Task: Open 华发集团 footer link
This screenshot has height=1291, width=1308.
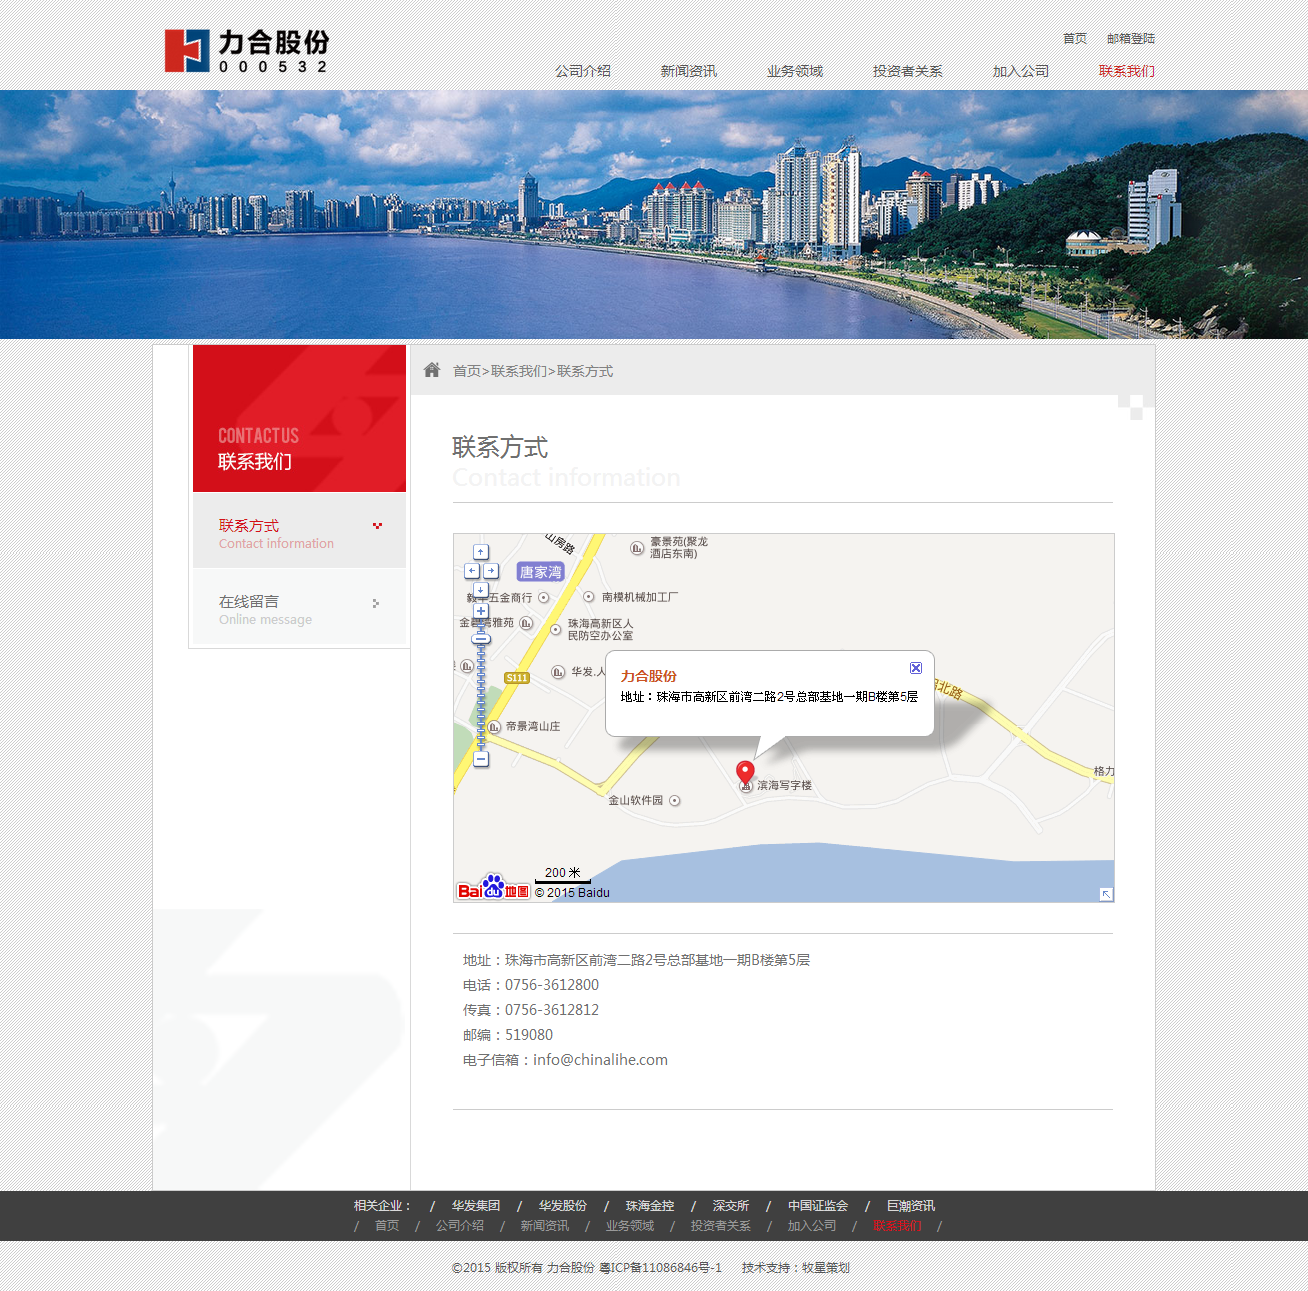Action: pyautogui.click(x=475, y=1206)
